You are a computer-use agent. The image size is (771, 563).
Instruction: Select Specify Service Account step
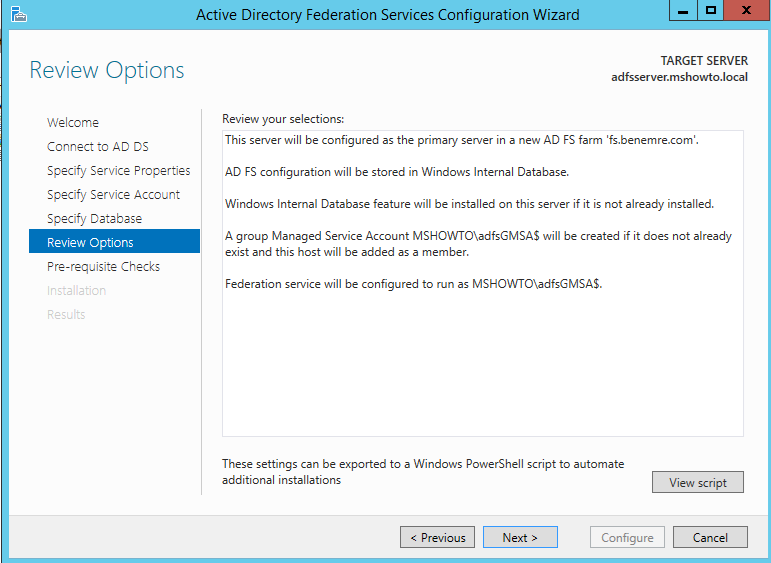click(114, 195)
